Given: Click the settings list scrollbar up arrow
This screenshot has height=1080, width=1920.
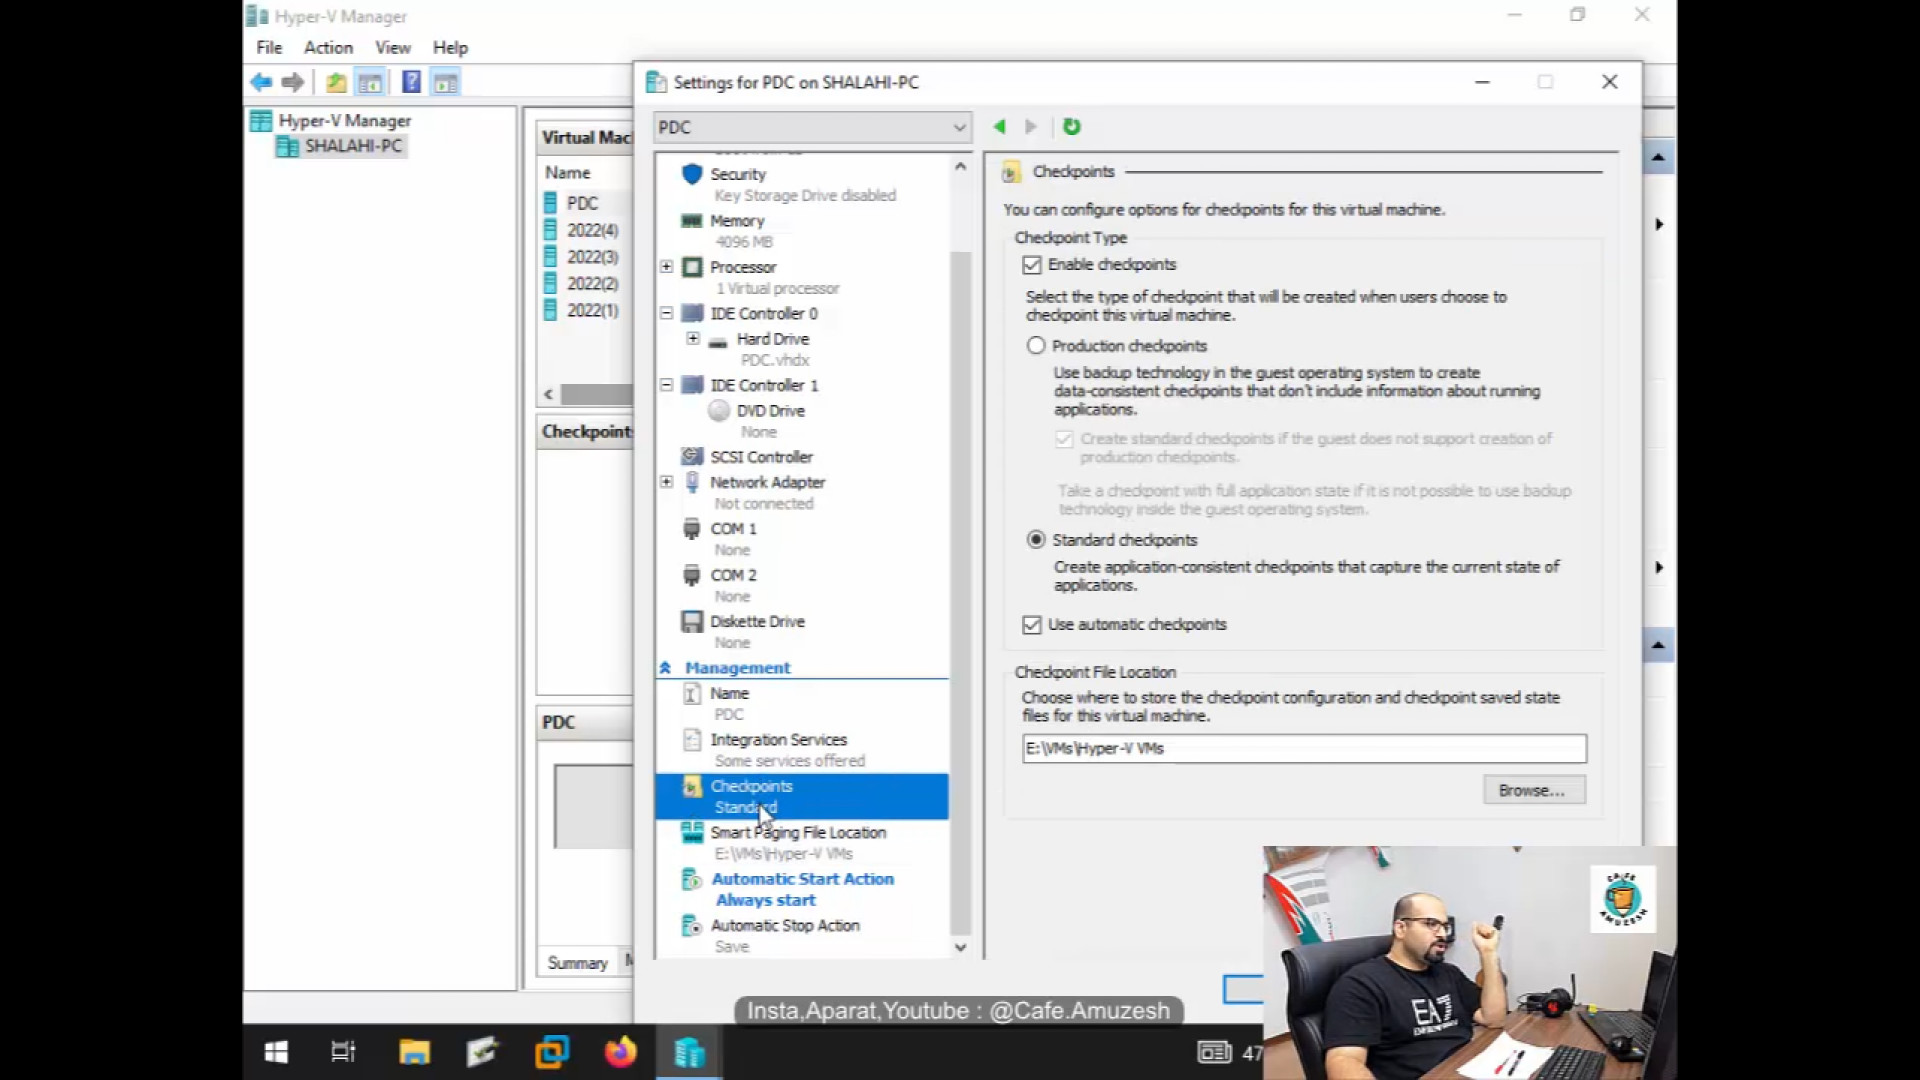Looking at the screenshot, I should [961, 166].
